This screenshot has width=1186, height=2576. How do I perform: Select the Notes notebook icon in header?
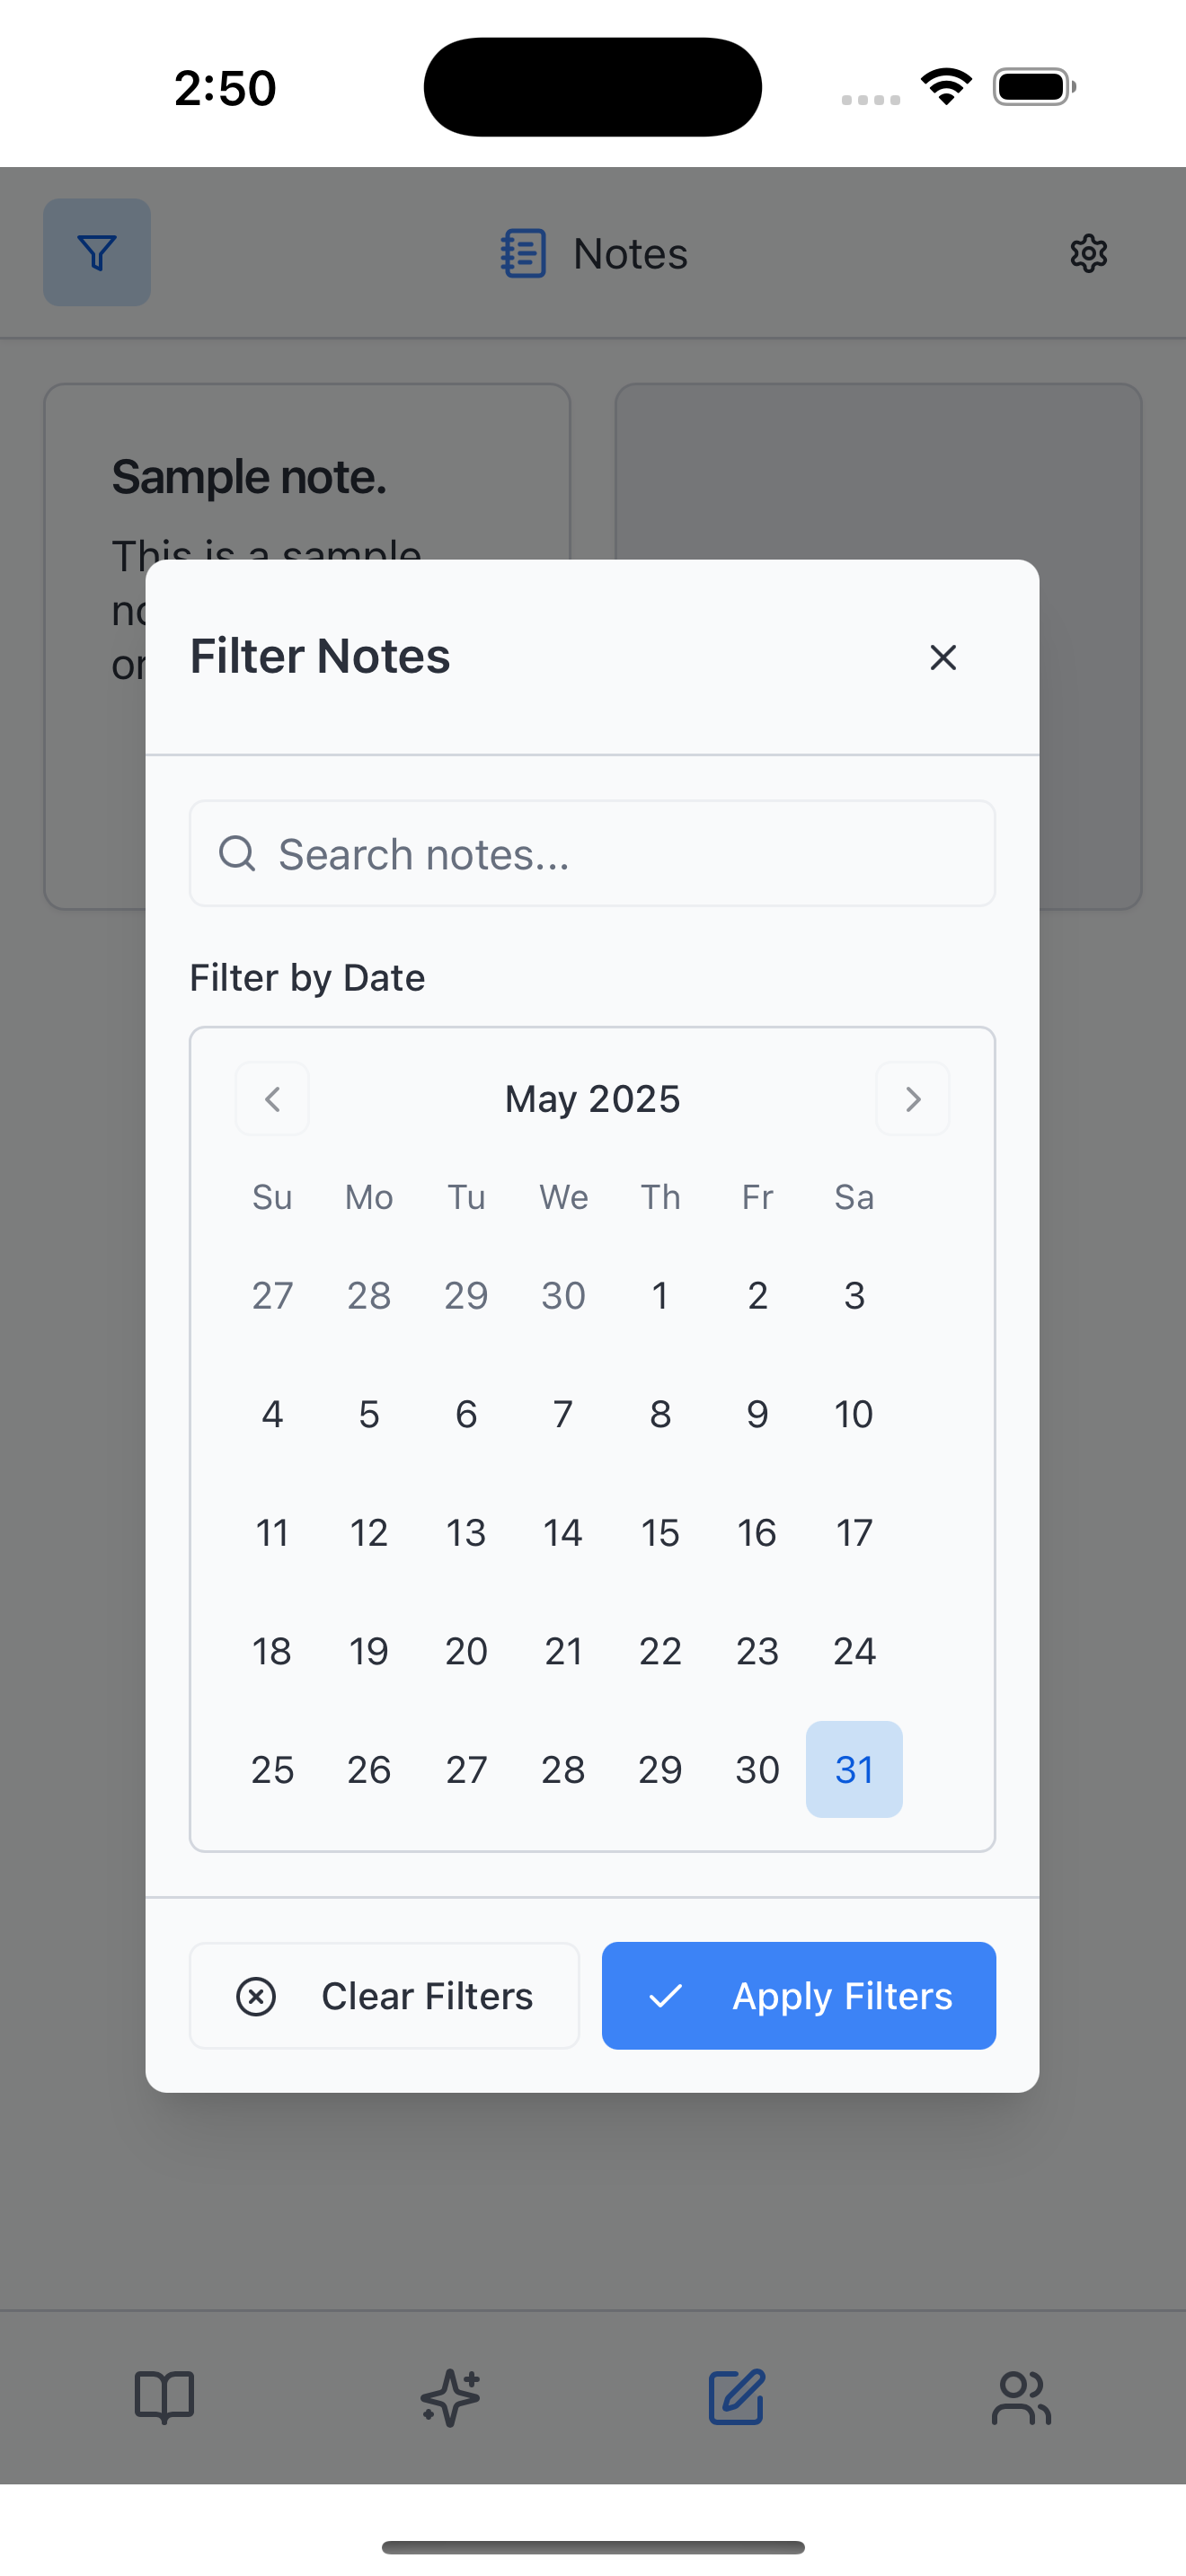(x=522, y=253)
